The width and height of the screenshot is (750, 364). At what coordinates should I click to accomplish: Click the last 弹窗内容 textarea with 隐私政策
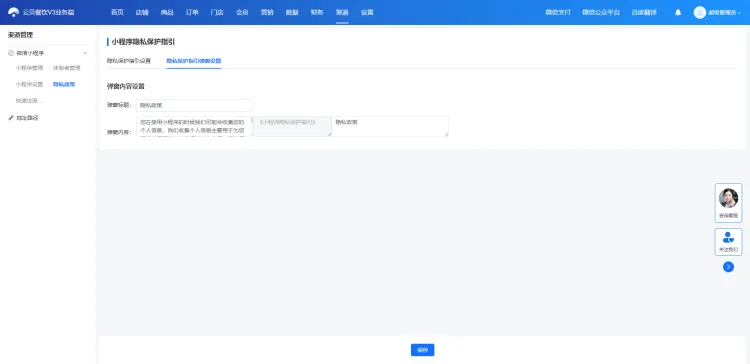(390, 126)
